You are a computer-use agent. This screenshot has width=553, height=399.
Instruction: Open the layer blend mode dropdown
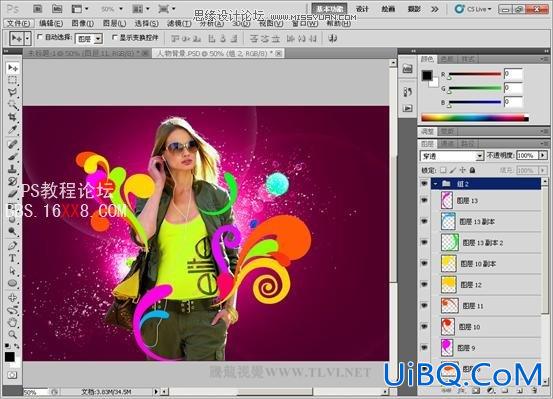pyautogui.click(x=451, y=156)
